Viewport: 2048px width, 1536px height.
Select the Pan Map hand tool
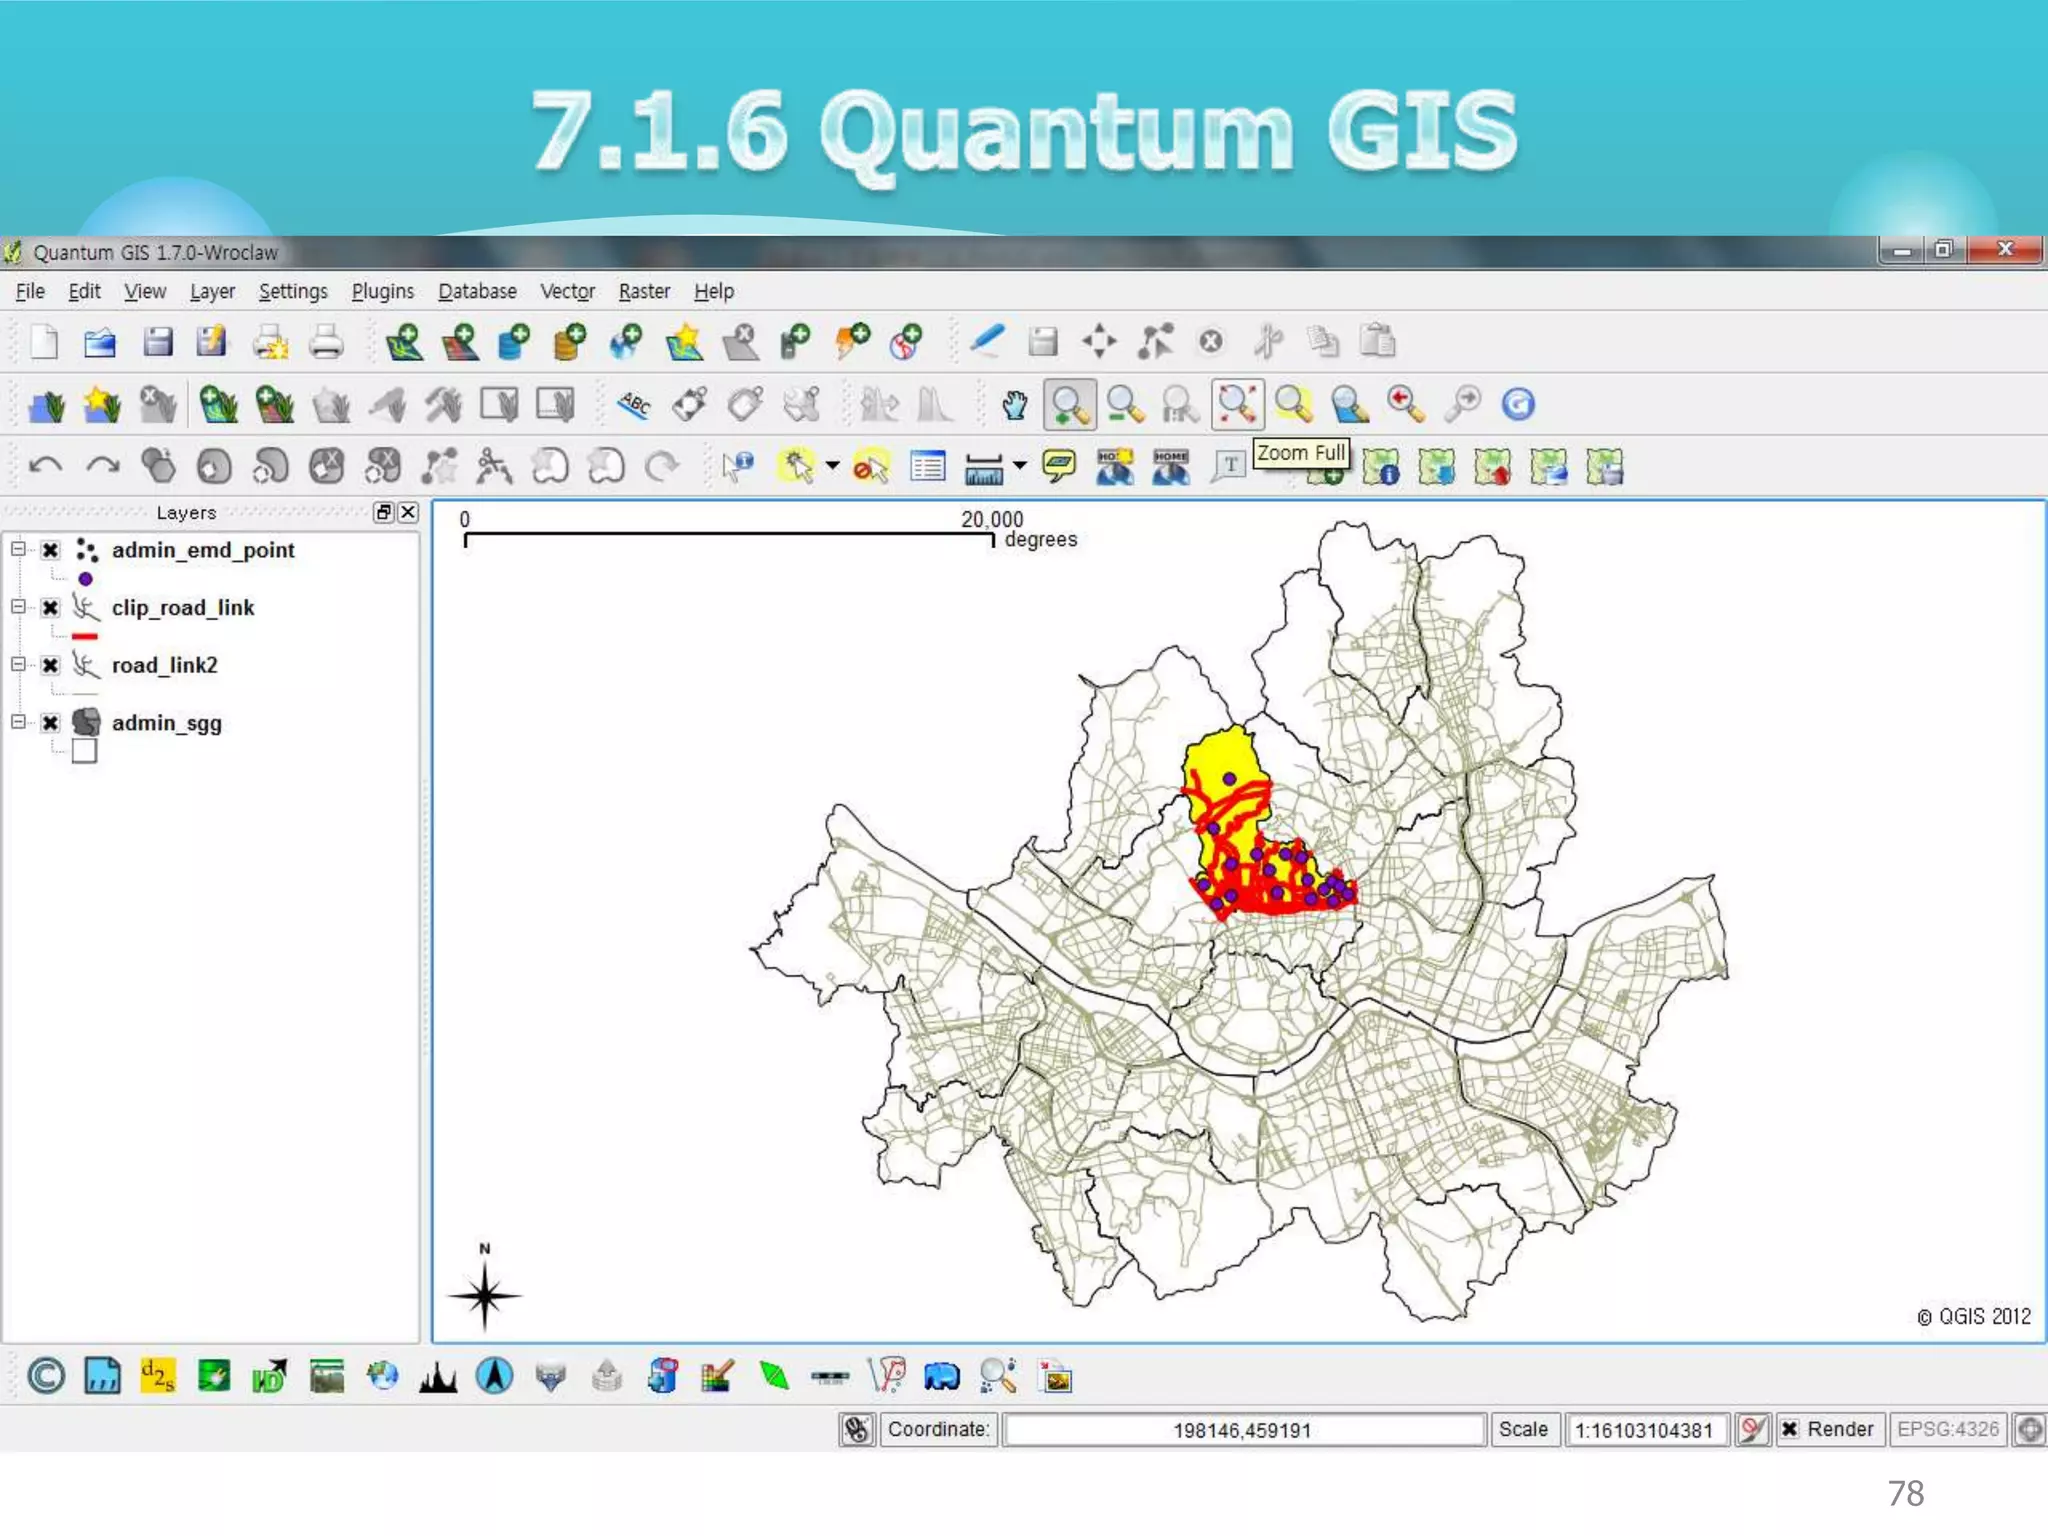pos(1014,405)
